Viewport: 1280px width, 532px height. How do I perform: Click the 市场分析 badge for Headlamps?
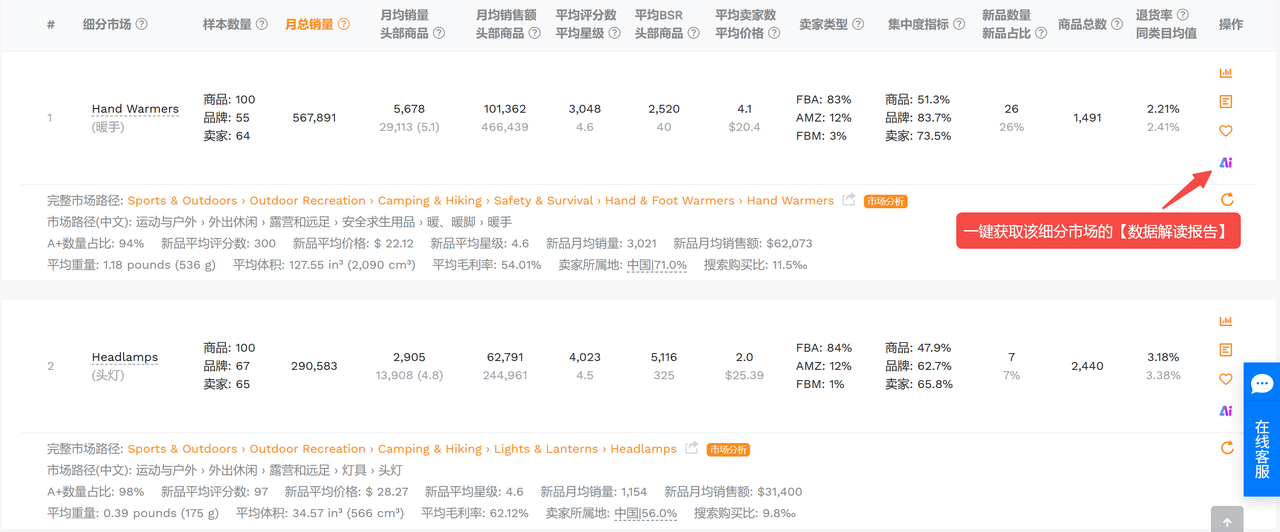click(728, 450)
